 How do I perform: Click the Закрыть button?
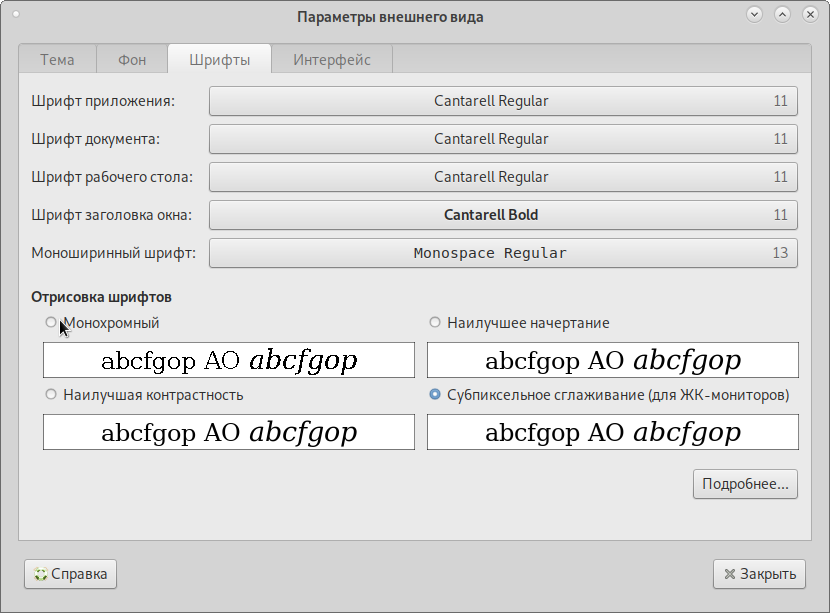click(x=759, y=574)
